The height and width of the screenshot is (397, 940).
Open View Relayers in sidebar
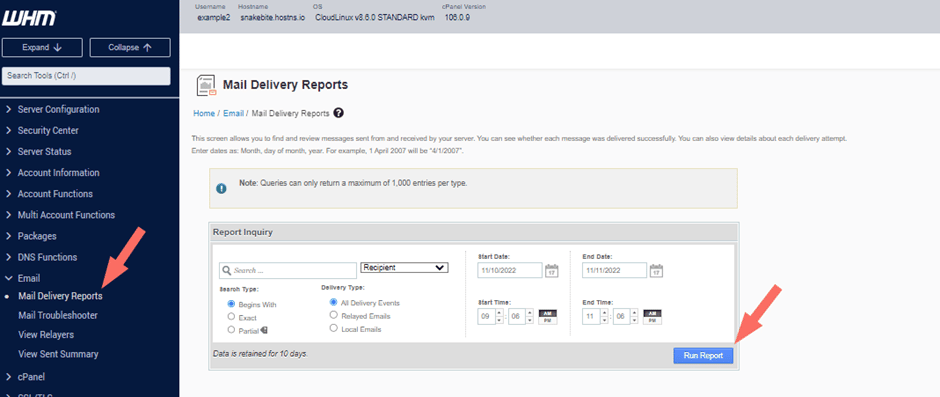click(x=46, y=334)
